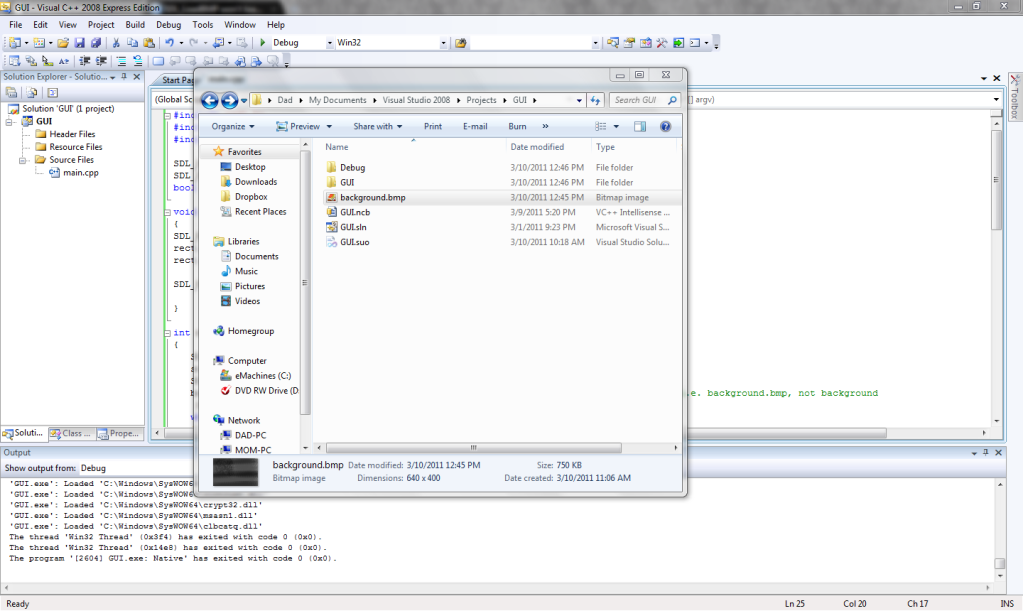Screen dimensions: 1023x611
Task: Start debugging with the green play icon
Action: (x=262, y=43)
